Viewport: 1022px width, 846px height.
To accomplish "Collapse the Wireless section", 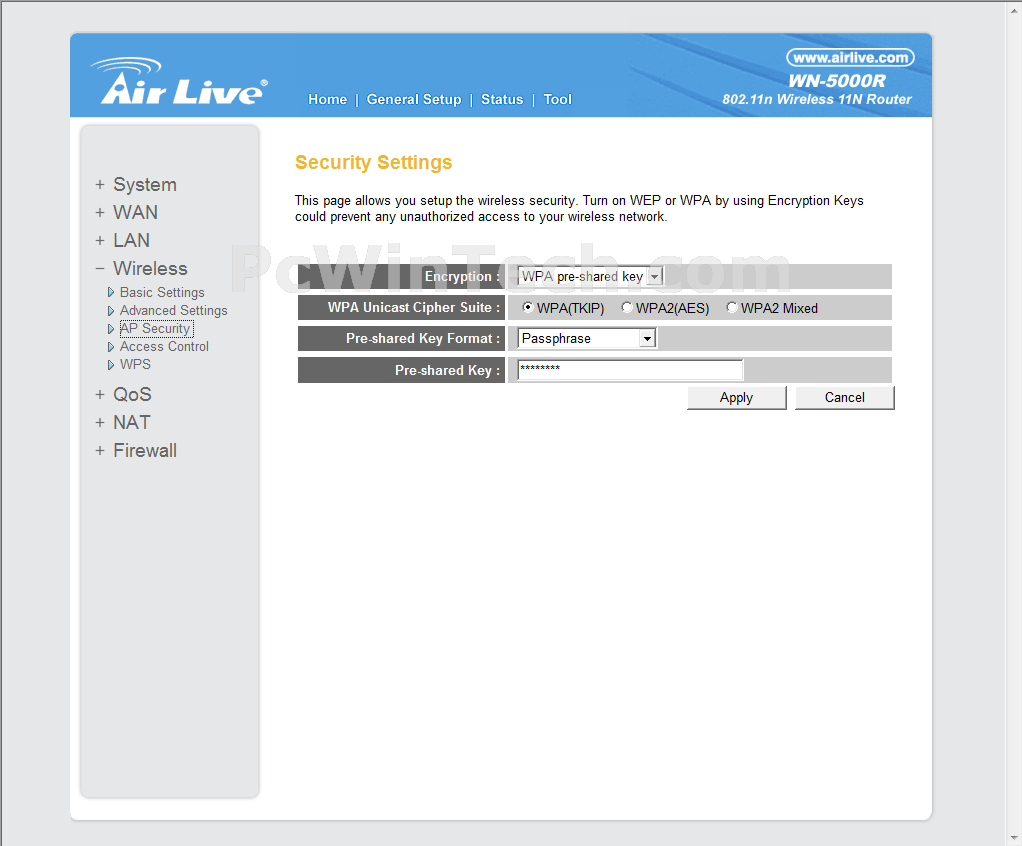I will coord(141,269).
